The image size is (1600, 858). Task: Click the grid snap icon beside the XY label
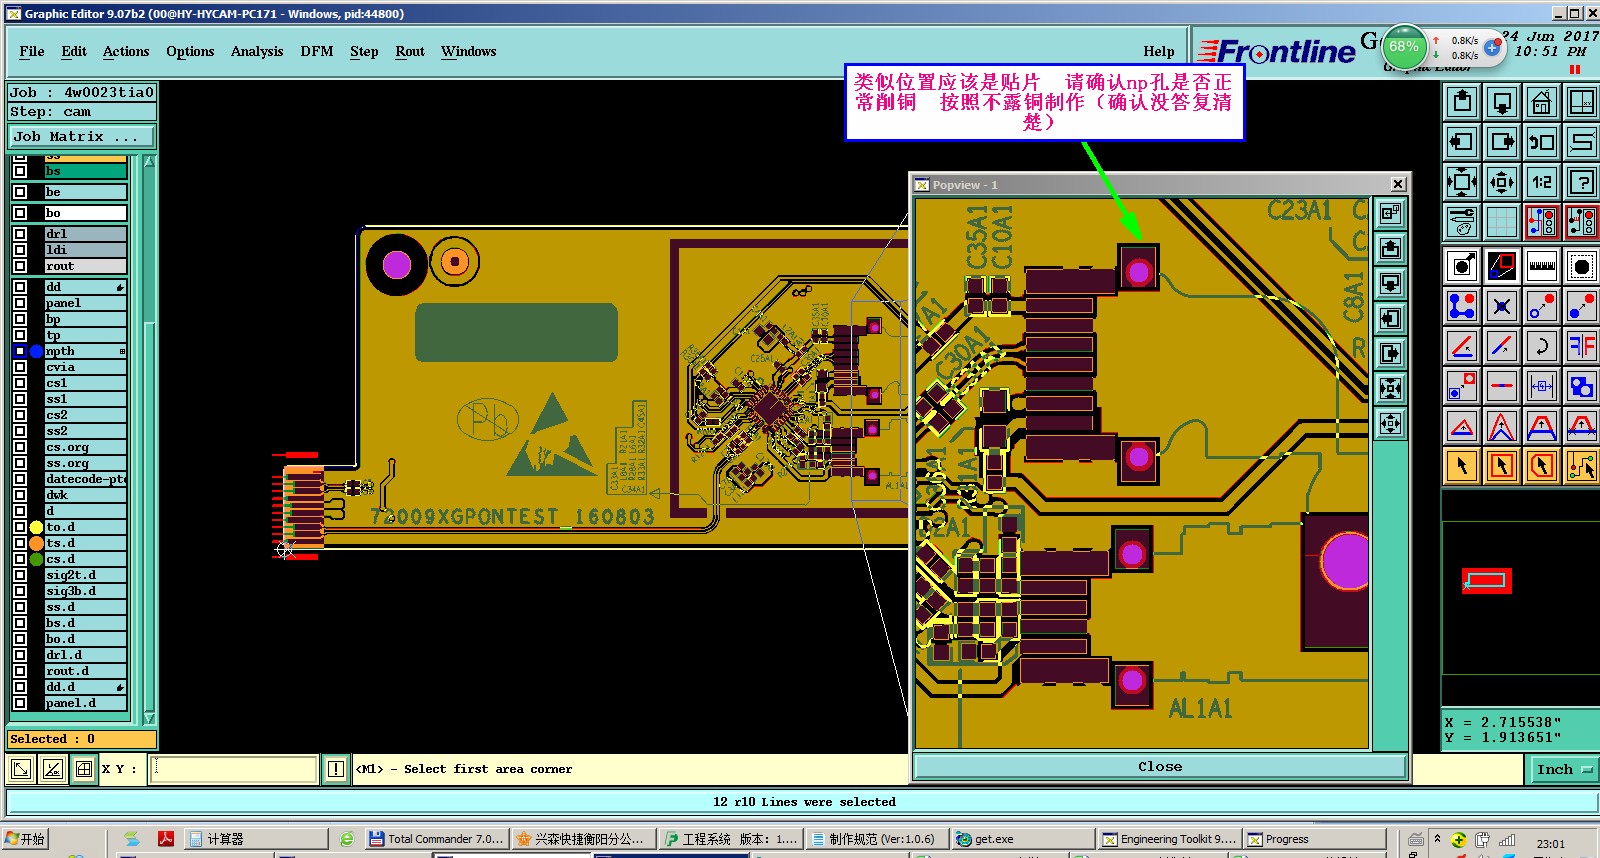pos(84,768)
